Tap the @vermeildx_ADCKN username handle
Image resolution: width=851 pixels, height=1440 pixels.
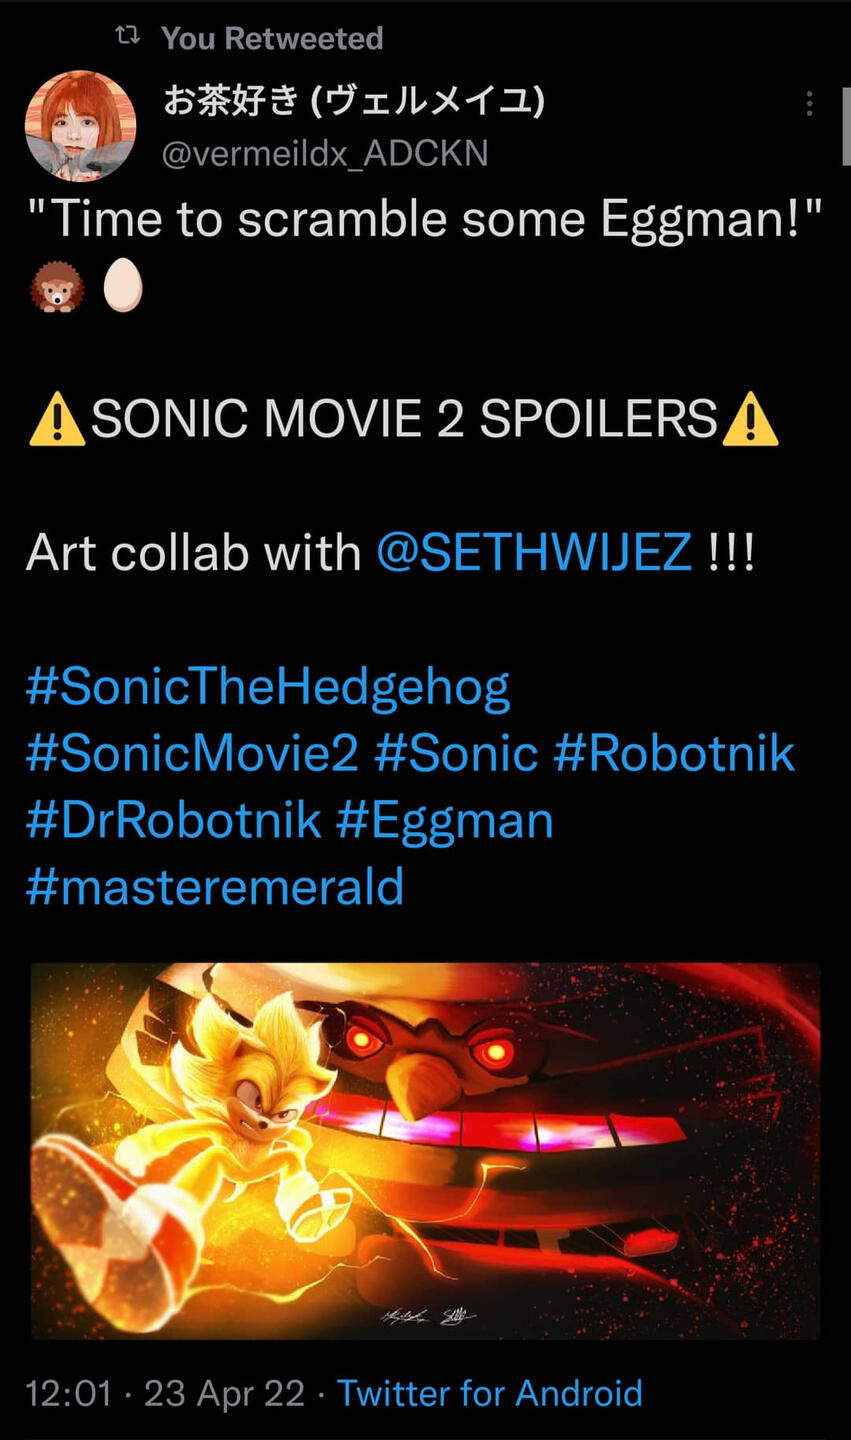tap(325, 154)
